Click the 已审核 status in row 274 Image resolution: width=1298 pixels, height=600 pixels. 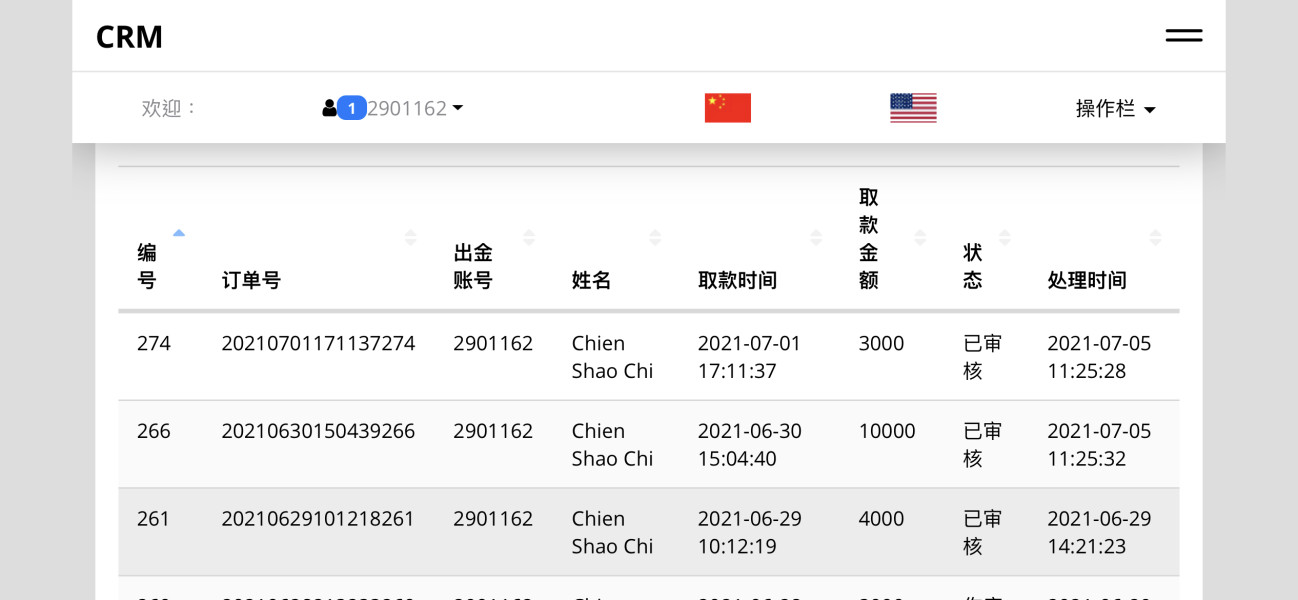point(982,357)
